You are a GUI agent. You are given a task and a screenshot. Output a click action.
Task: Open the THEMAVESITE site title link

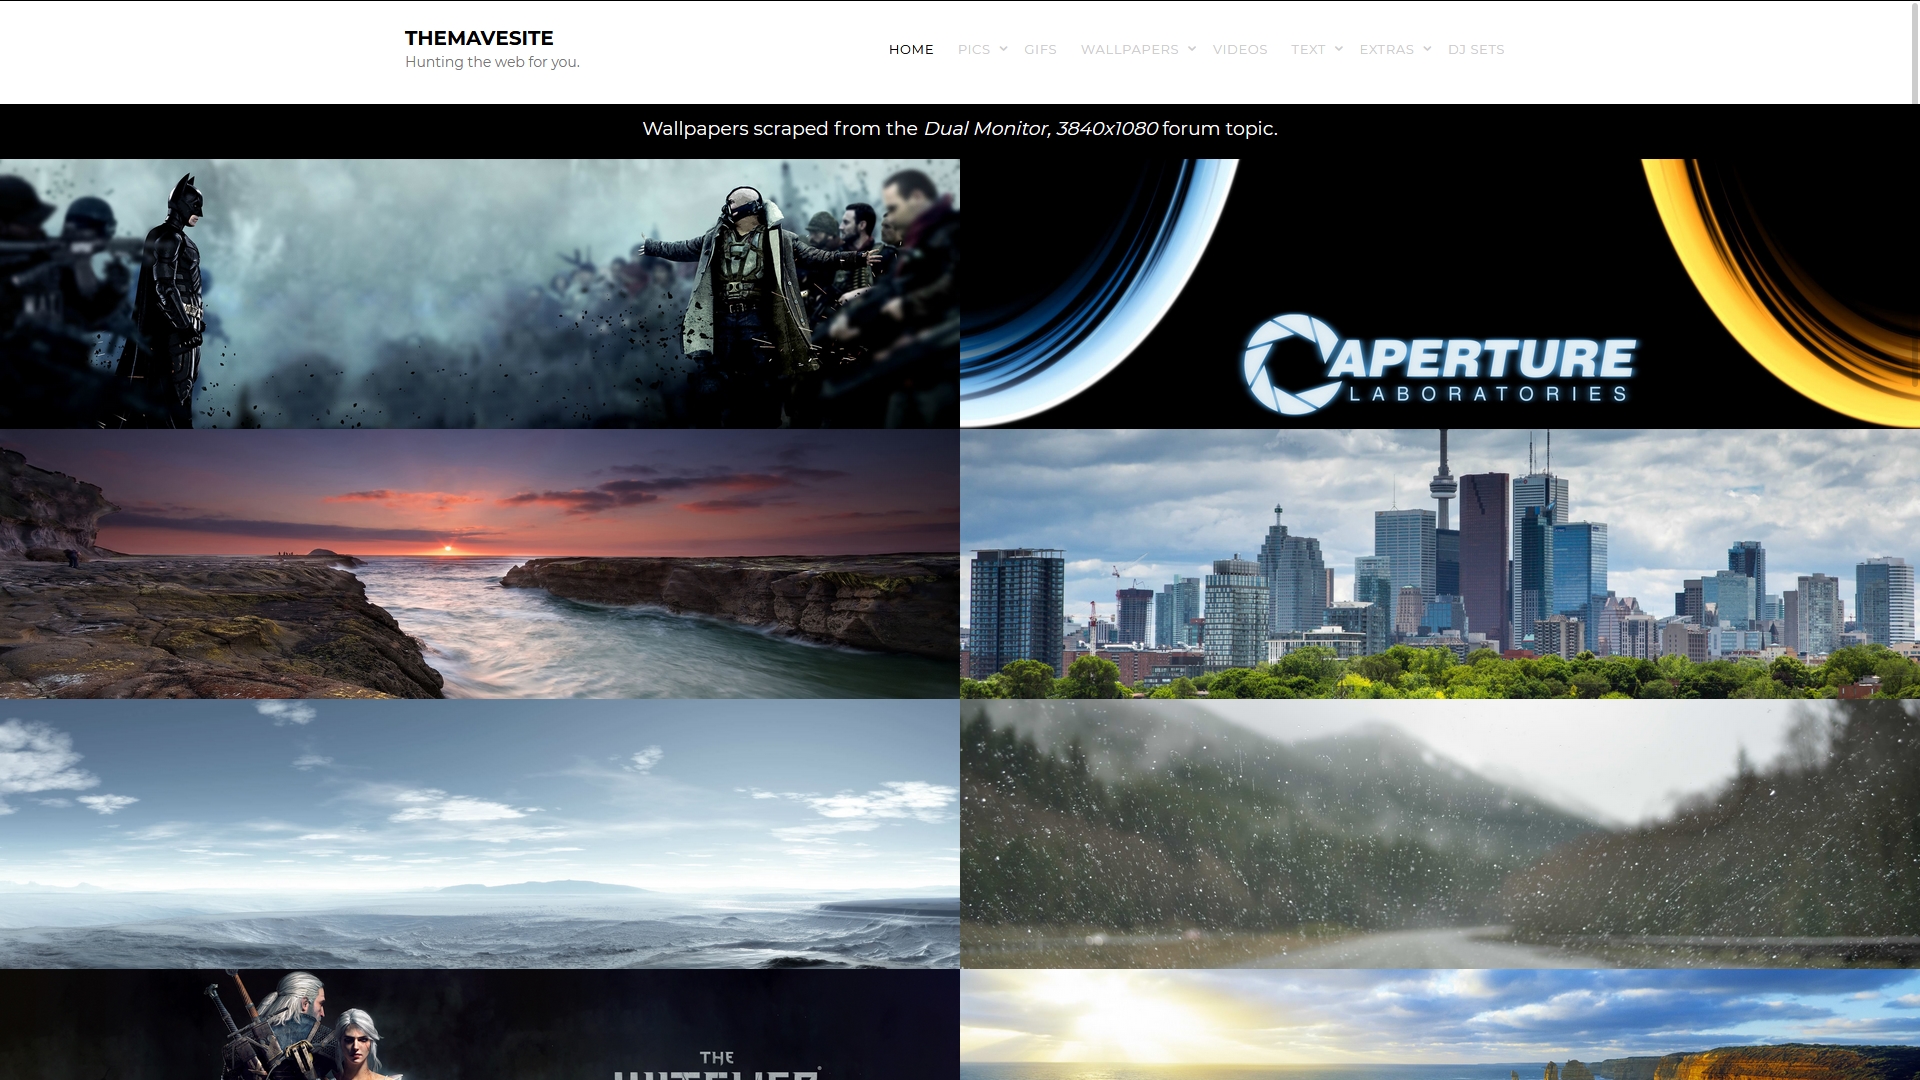479,38
